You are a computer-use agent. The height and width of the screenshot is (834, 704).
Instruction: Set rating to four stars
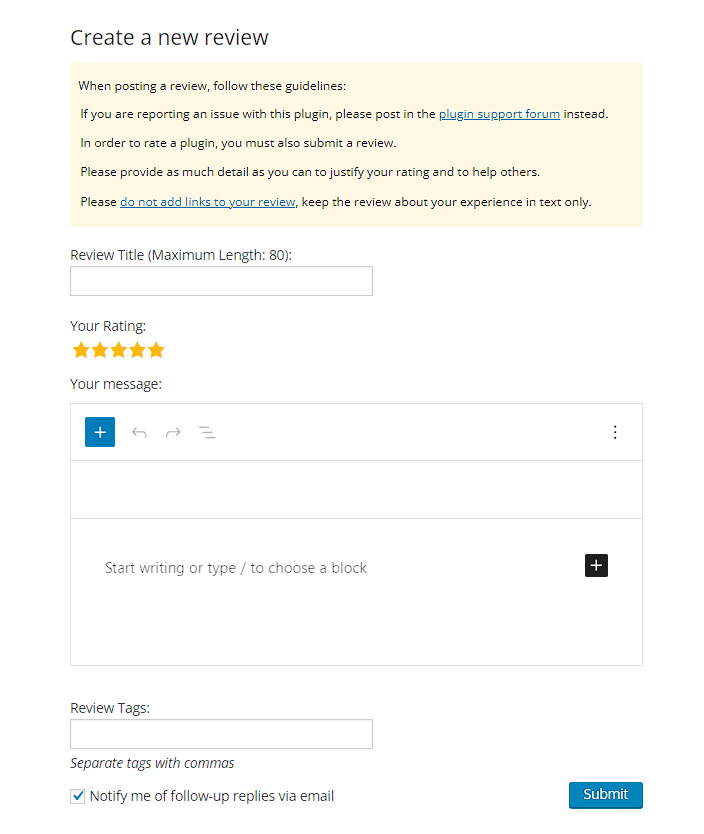tap(137, 350)
